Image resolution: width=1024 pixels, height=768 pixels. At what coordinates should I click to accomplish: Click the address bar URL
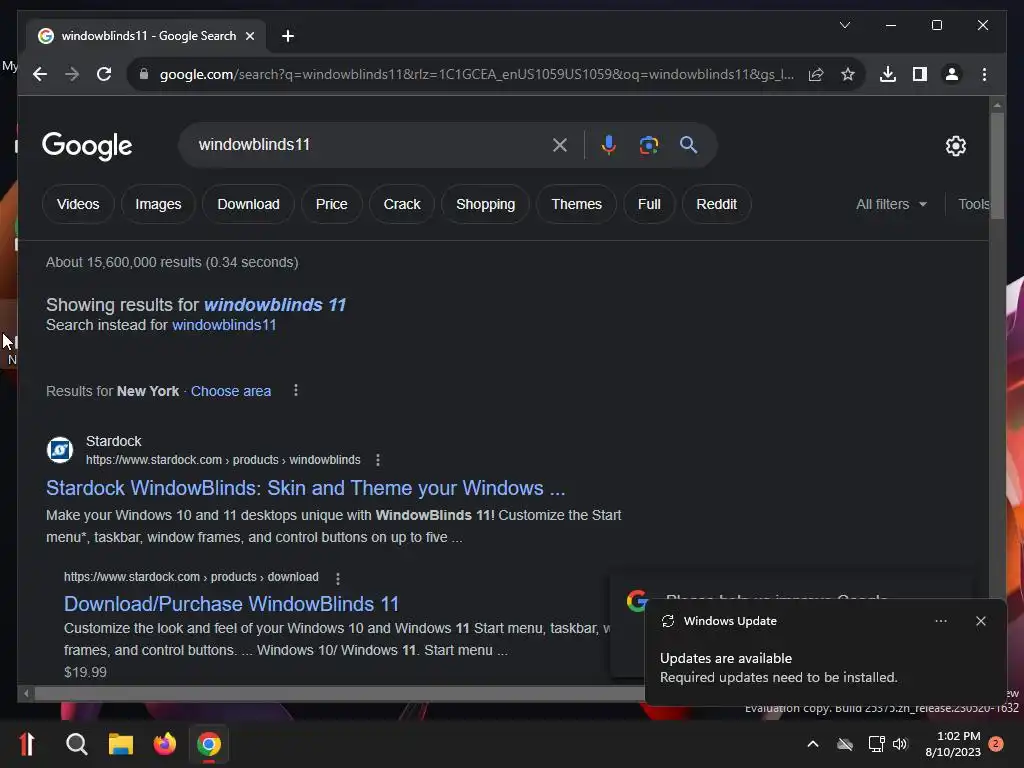click(x=477, y=74)
